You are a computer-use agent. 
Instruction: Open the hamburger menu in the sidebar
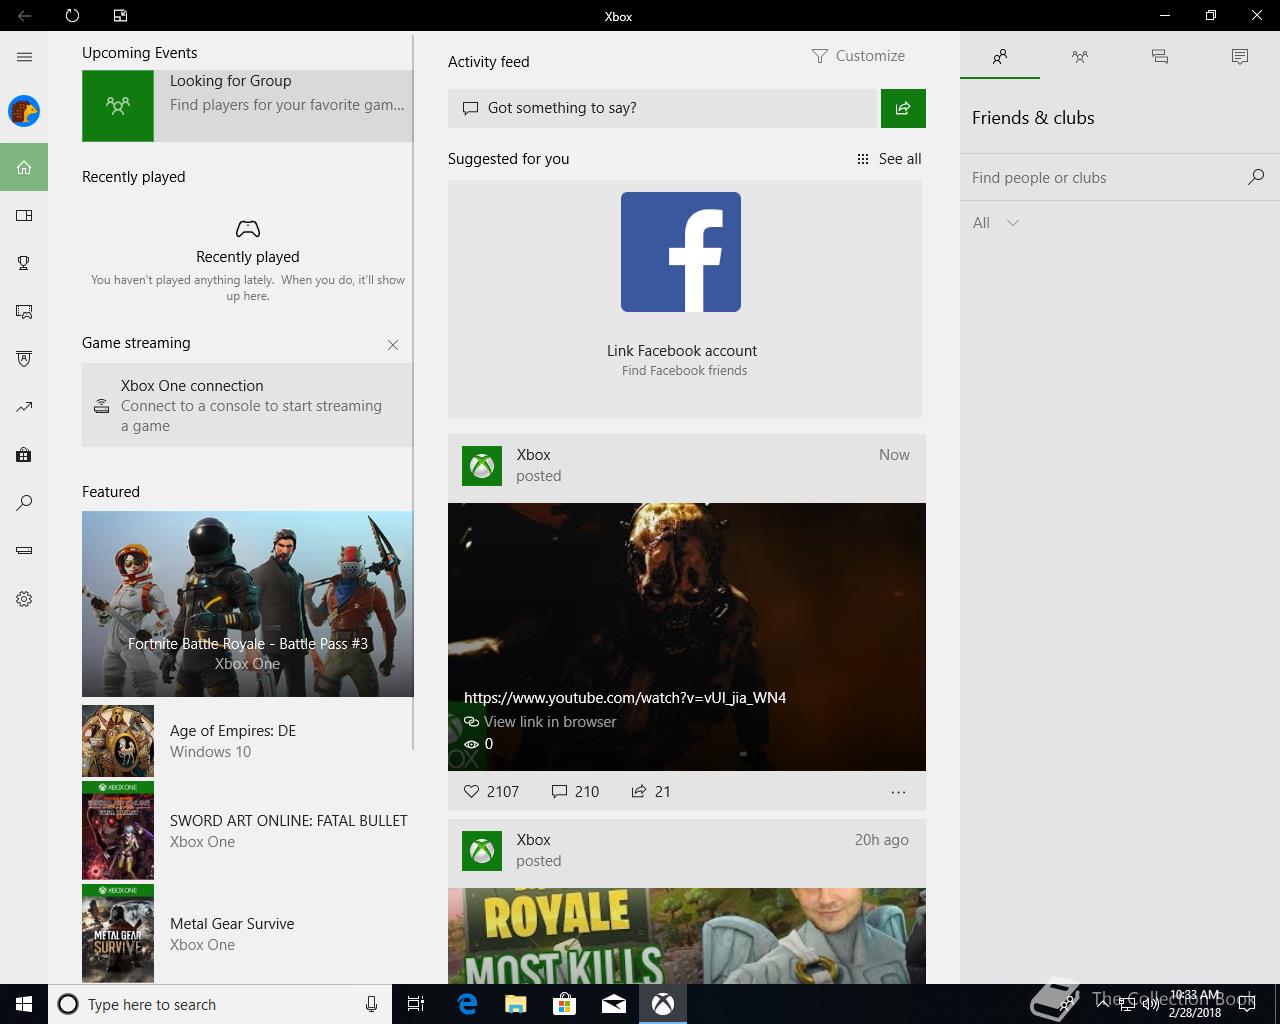pos(24,57)
